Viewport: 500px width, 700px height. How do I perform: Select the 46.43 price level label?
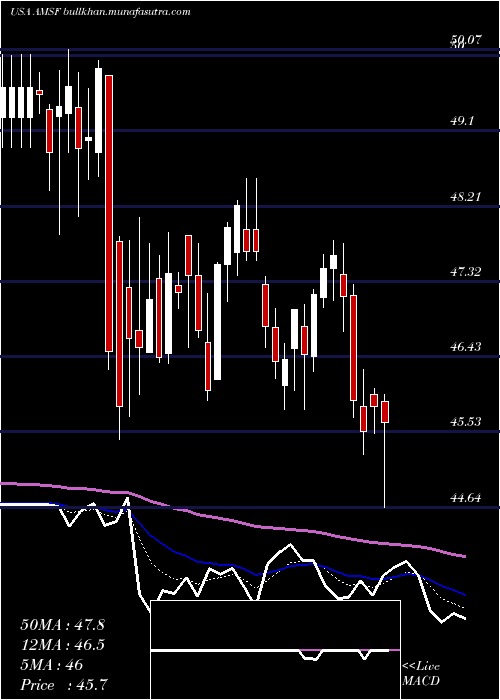pos(465,346)
